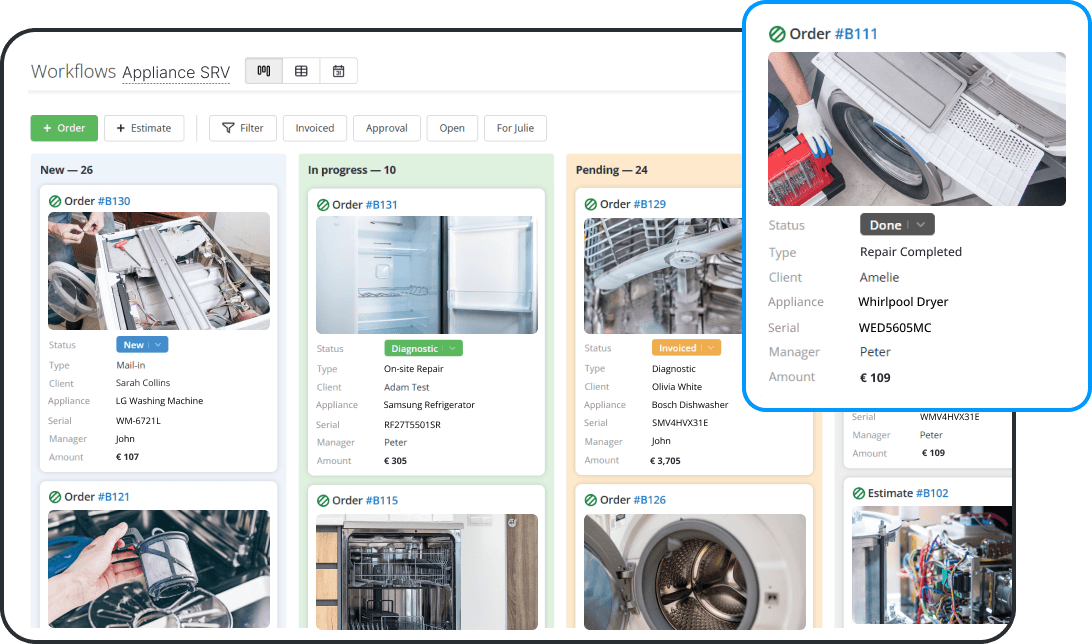1092x644 pixels.
Task: Select the kanban board view icon
Action: point(263,70)
